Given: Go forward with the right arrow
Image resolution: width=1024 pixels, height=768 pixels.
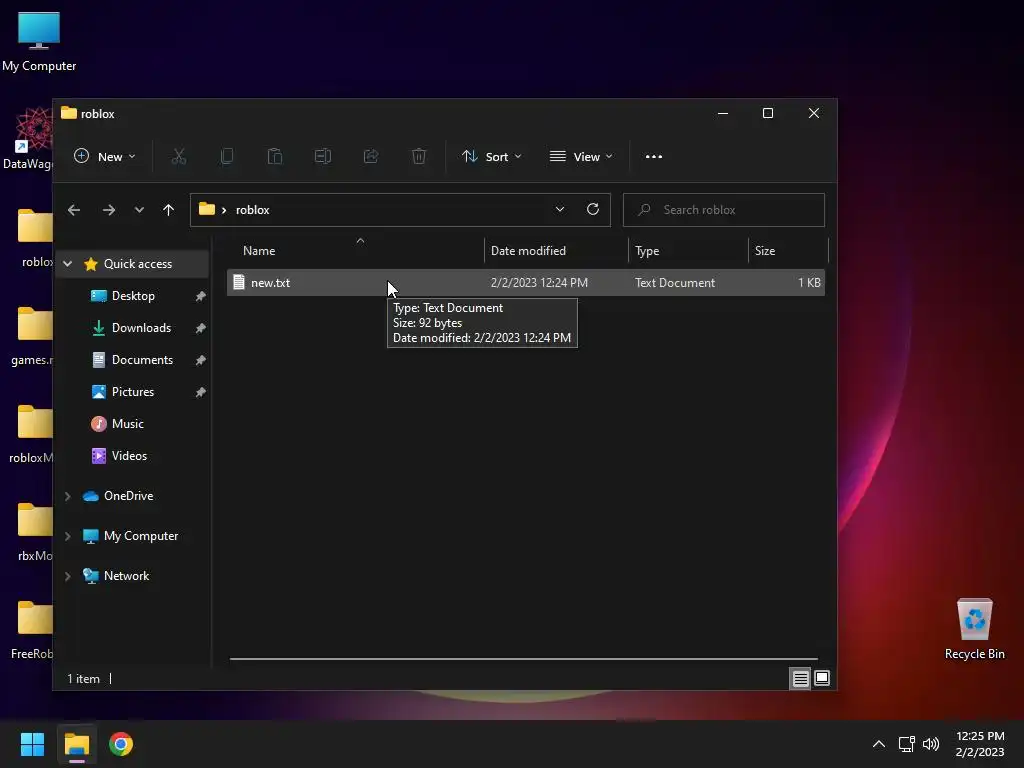Looking at the screenshot, I should [x=109, y=210].
